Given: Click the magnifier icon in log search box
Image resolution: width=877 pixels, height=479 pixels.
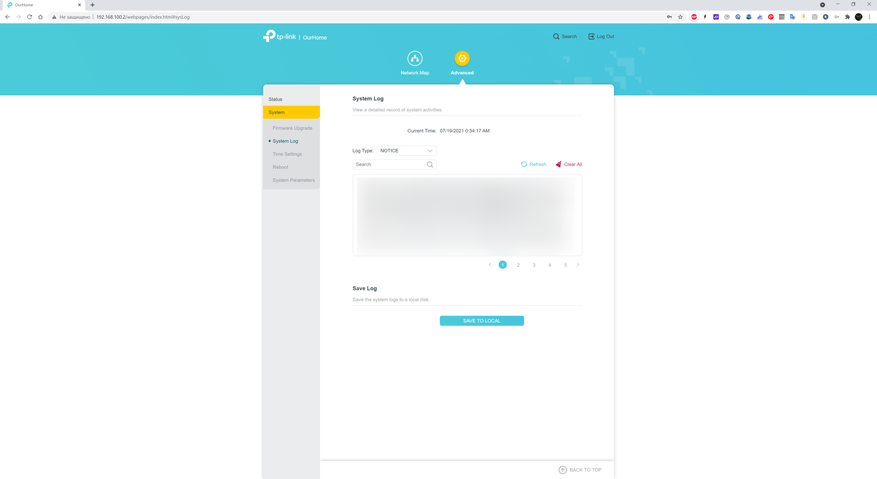Looking at the screenshot, I should click(430, 165).
